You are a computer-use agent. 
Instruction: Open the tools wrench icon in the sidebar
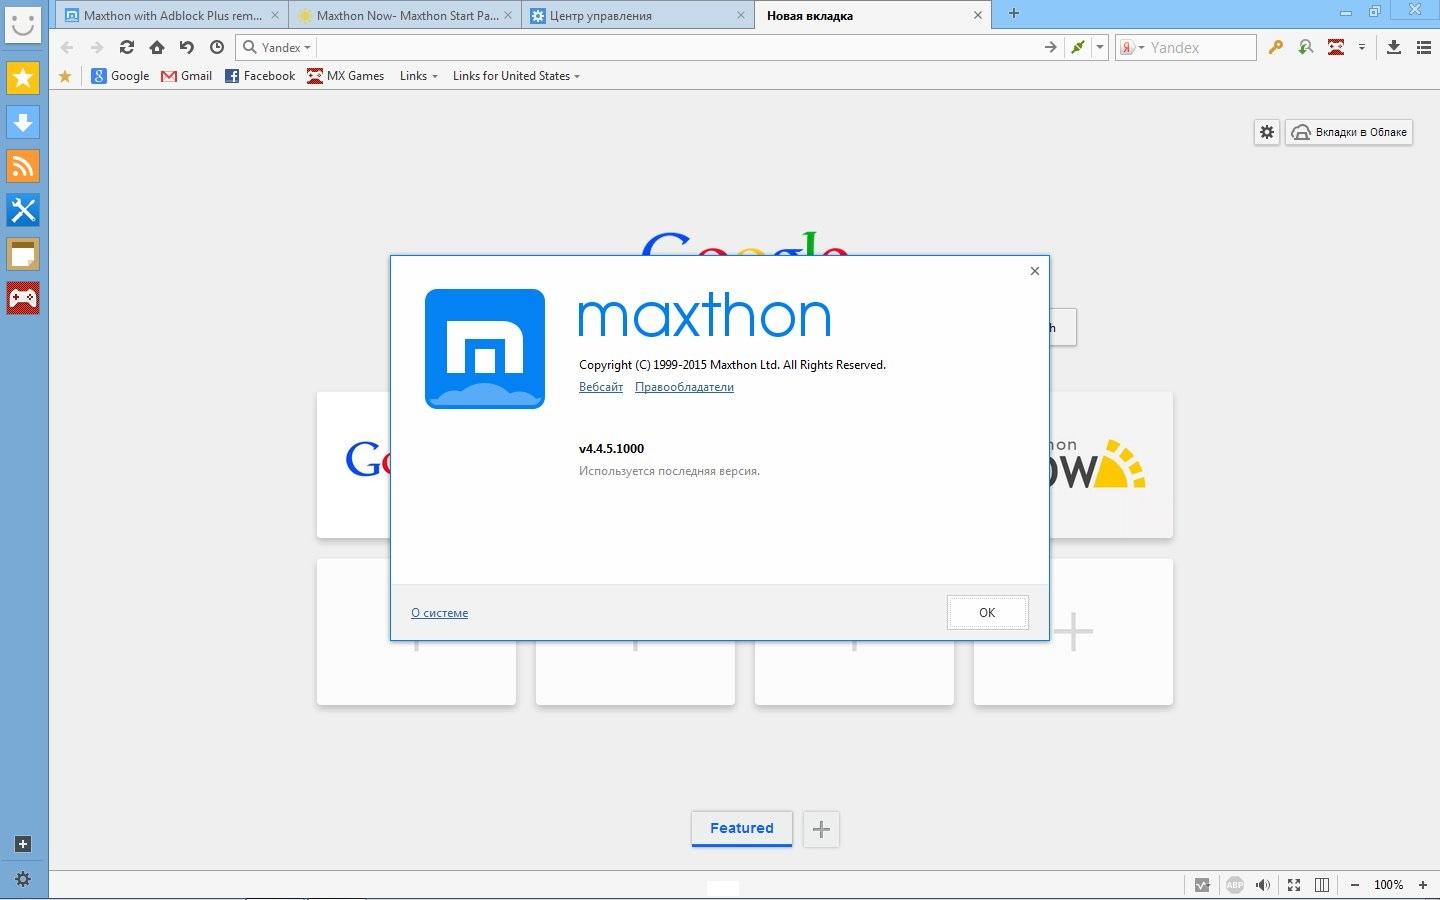pyautogui.click(x=23, y=210)
